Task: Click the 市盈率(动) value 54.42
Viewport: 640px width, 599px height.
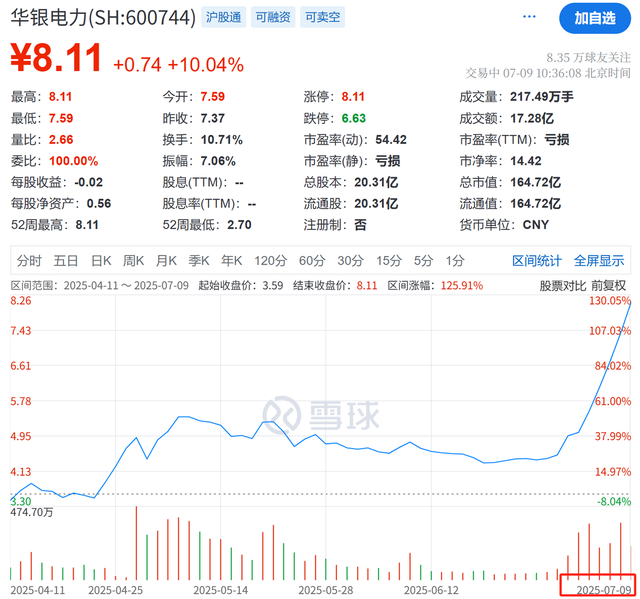Action: [x=391, y=140]
